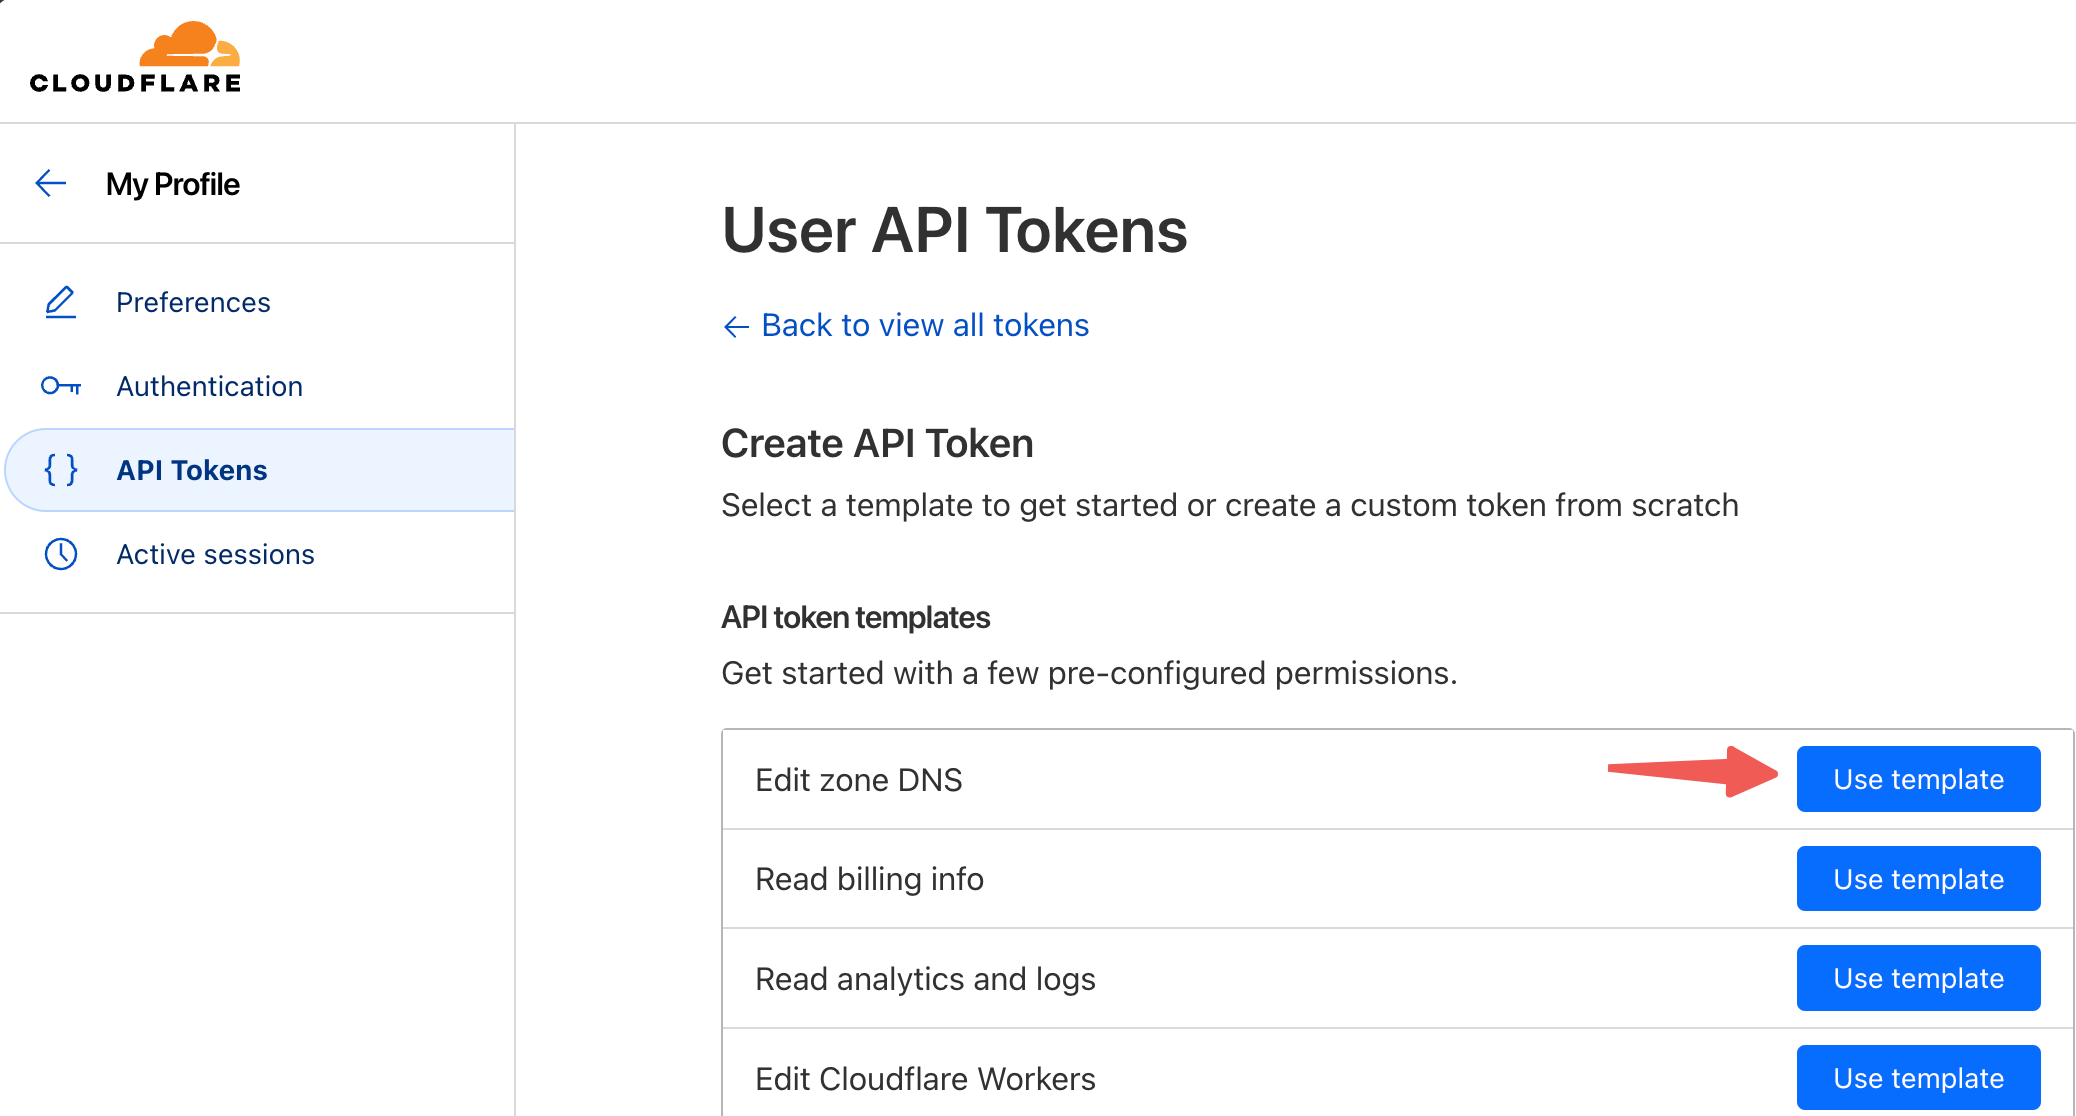Click the Active sessions clock icon
This screenshot has height=1116, width=2076.
tap(61, 554)
